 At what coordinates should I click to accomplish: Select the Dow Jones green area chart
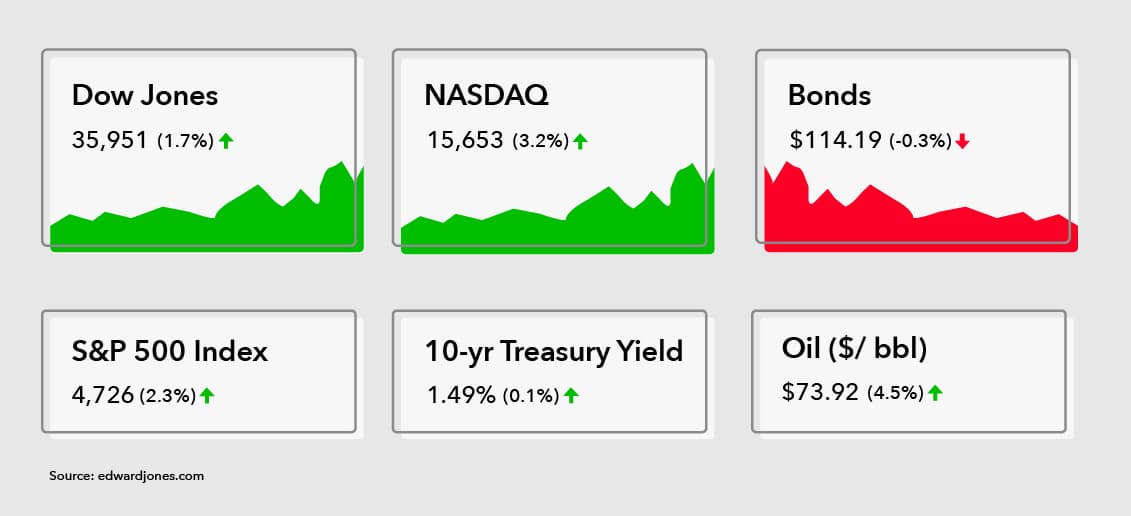(207, 208)
